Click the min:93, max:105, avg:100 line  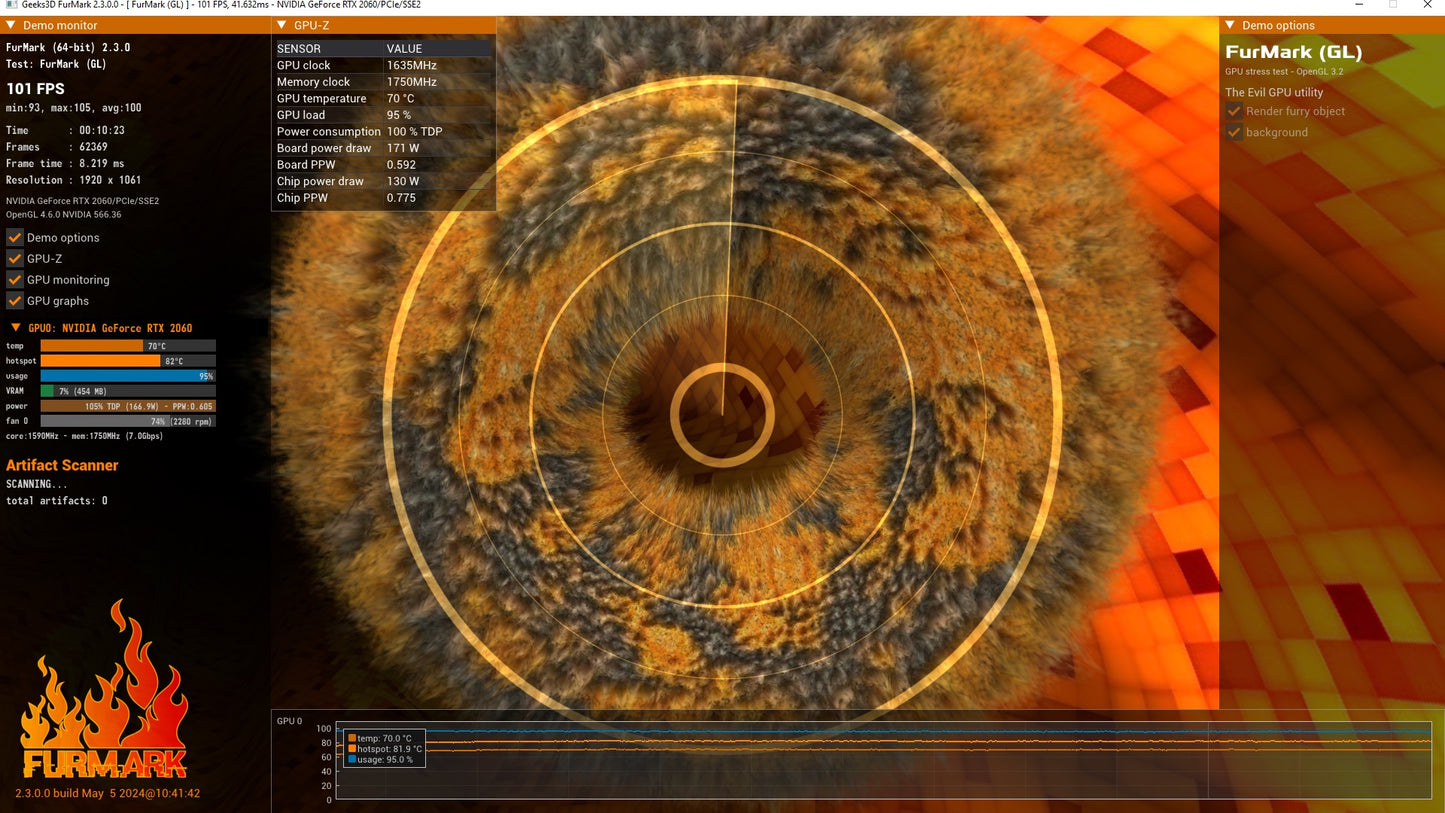74,108
